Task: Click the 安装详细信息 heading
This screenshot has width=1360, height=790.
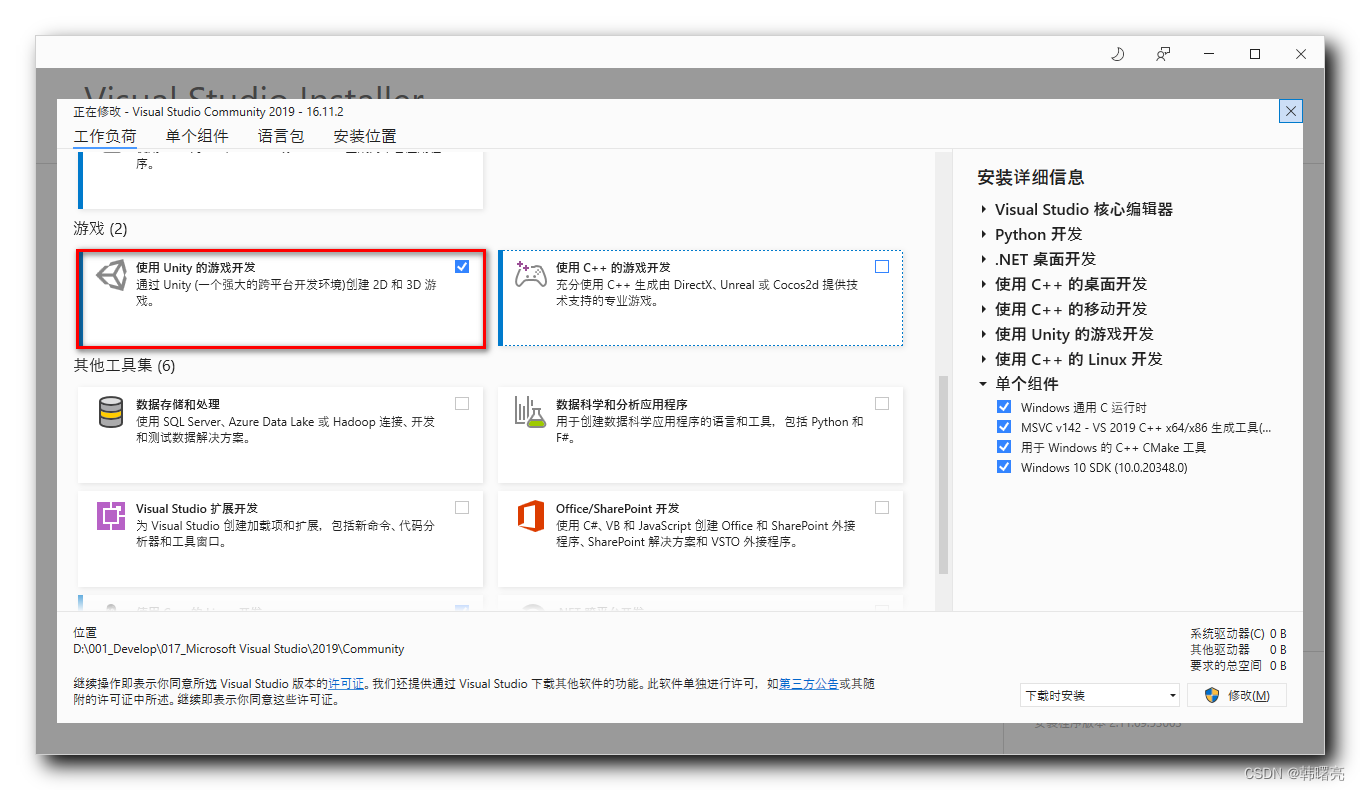Action: click(1031, 177)
